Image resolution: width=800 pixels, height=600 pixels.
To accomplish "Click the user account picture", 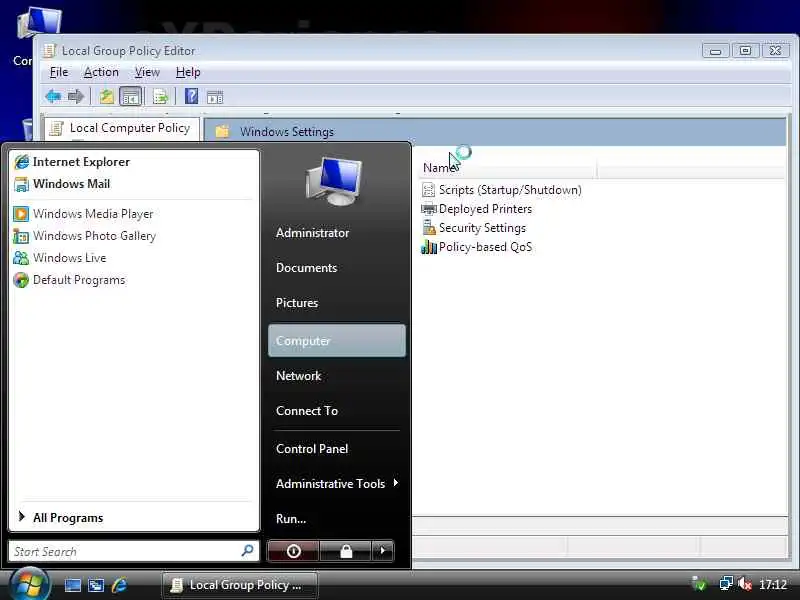I will tap(334, 181).
